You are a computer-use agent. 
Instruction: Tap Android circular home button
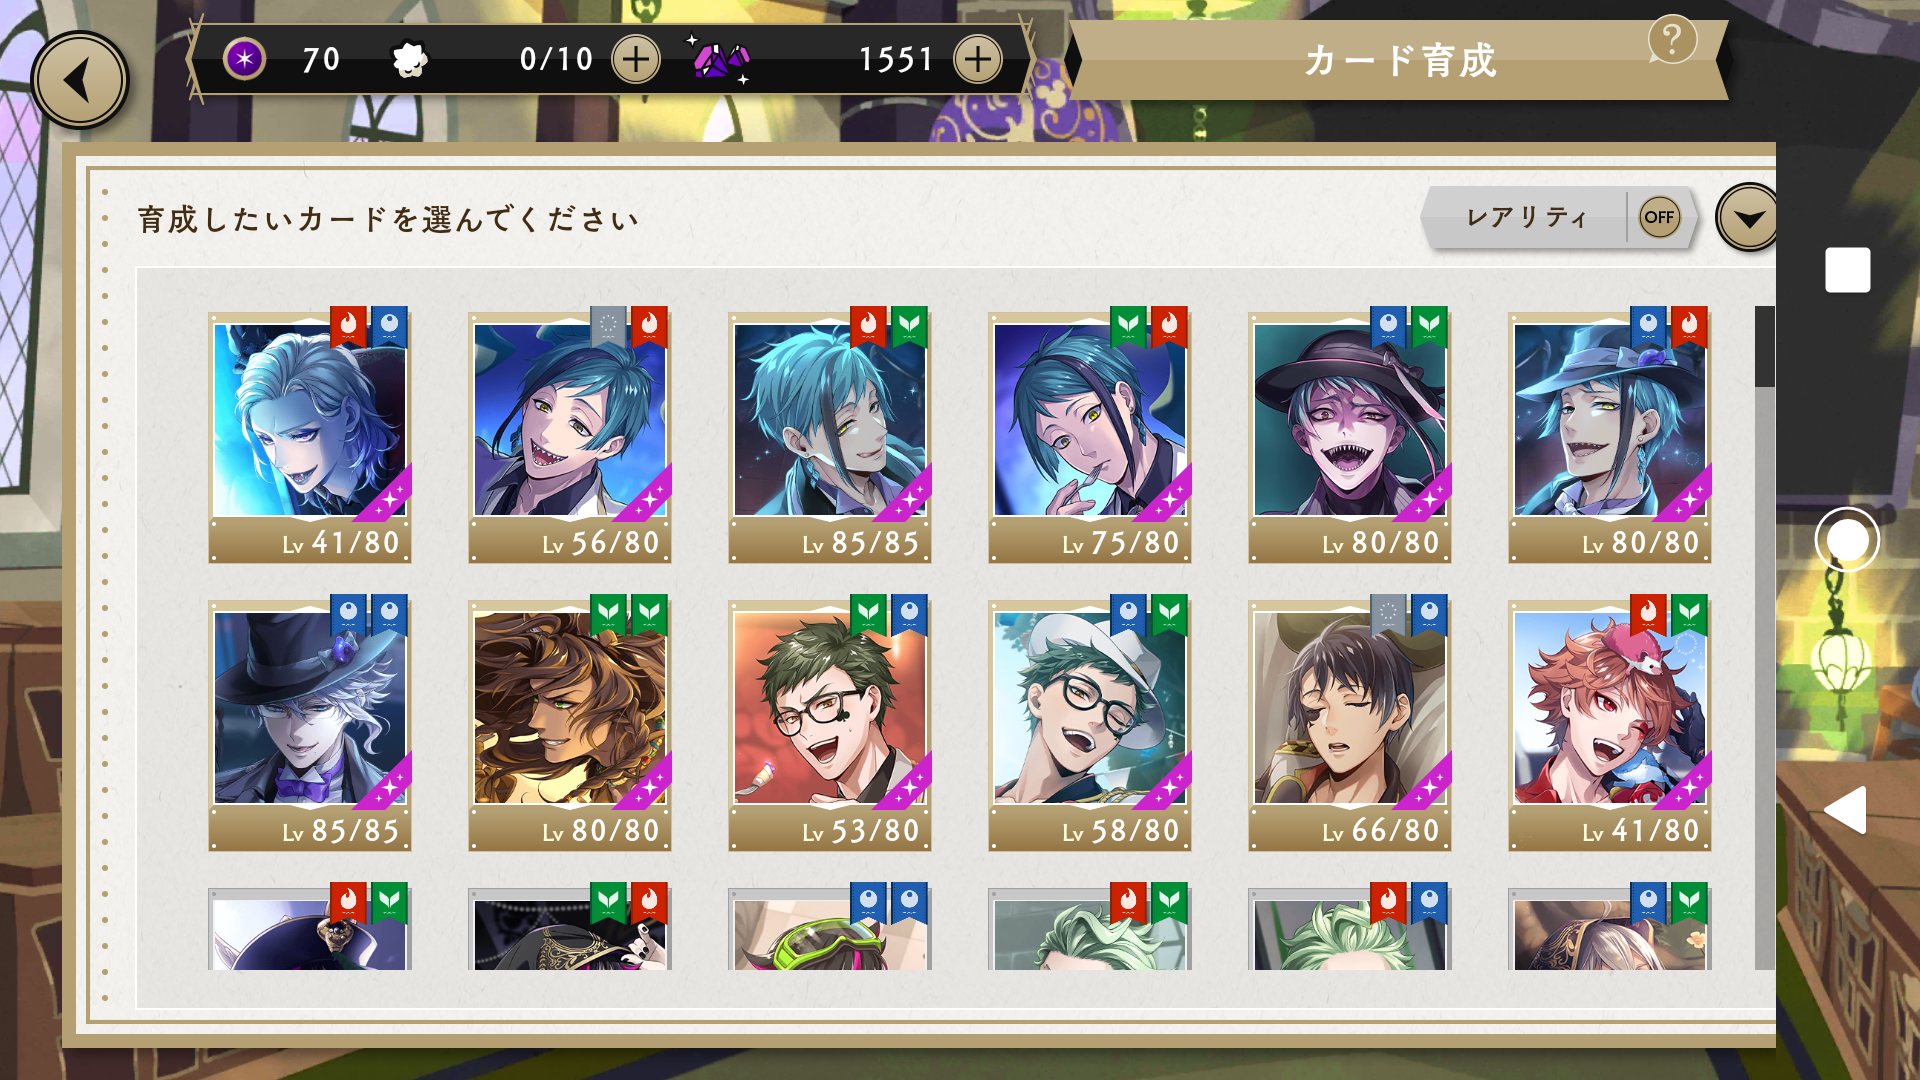point(1847,540)
